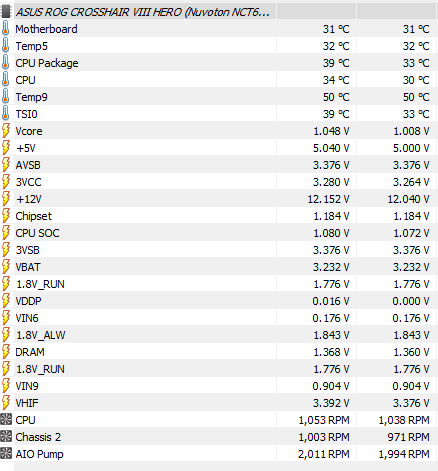The image size is (438, 471).
Task: Click the fan icon next to Chassis 2
Action: [x=6, y=436]
